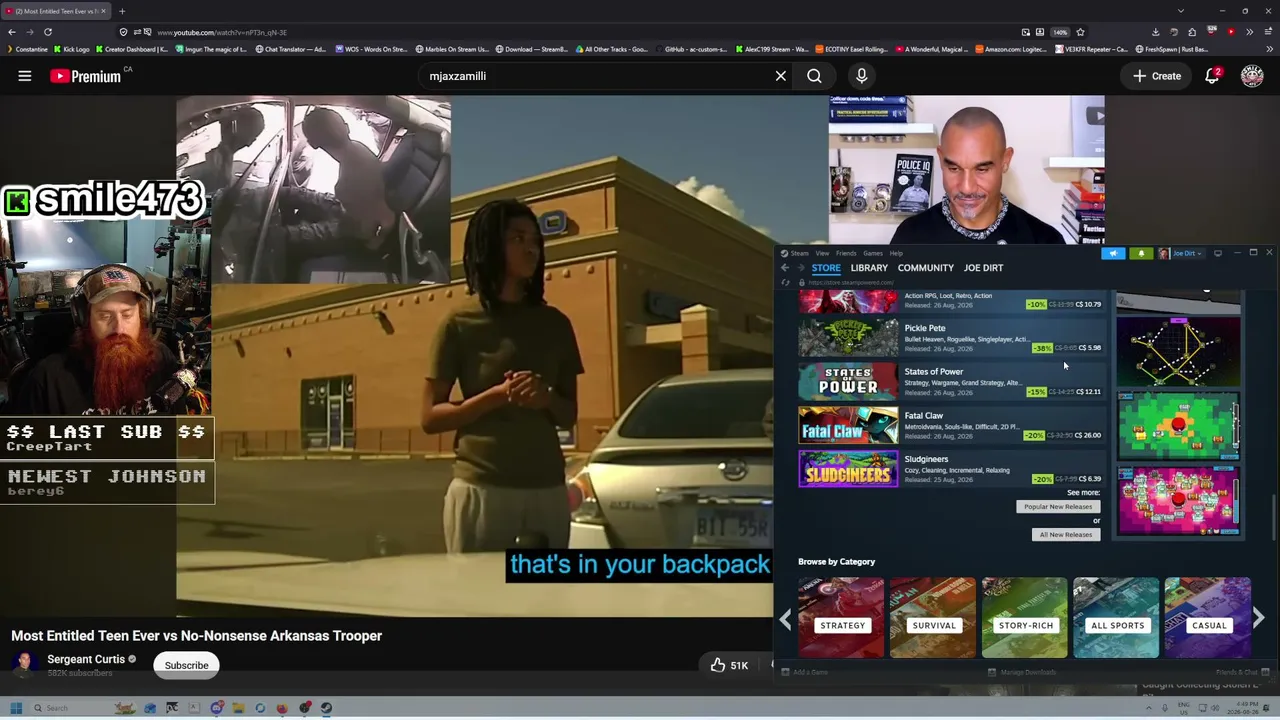The height and width of the screenshot is (720, 1280).
Task: Click Add a Game in Steam footer
Action: [x=805, y=672]
